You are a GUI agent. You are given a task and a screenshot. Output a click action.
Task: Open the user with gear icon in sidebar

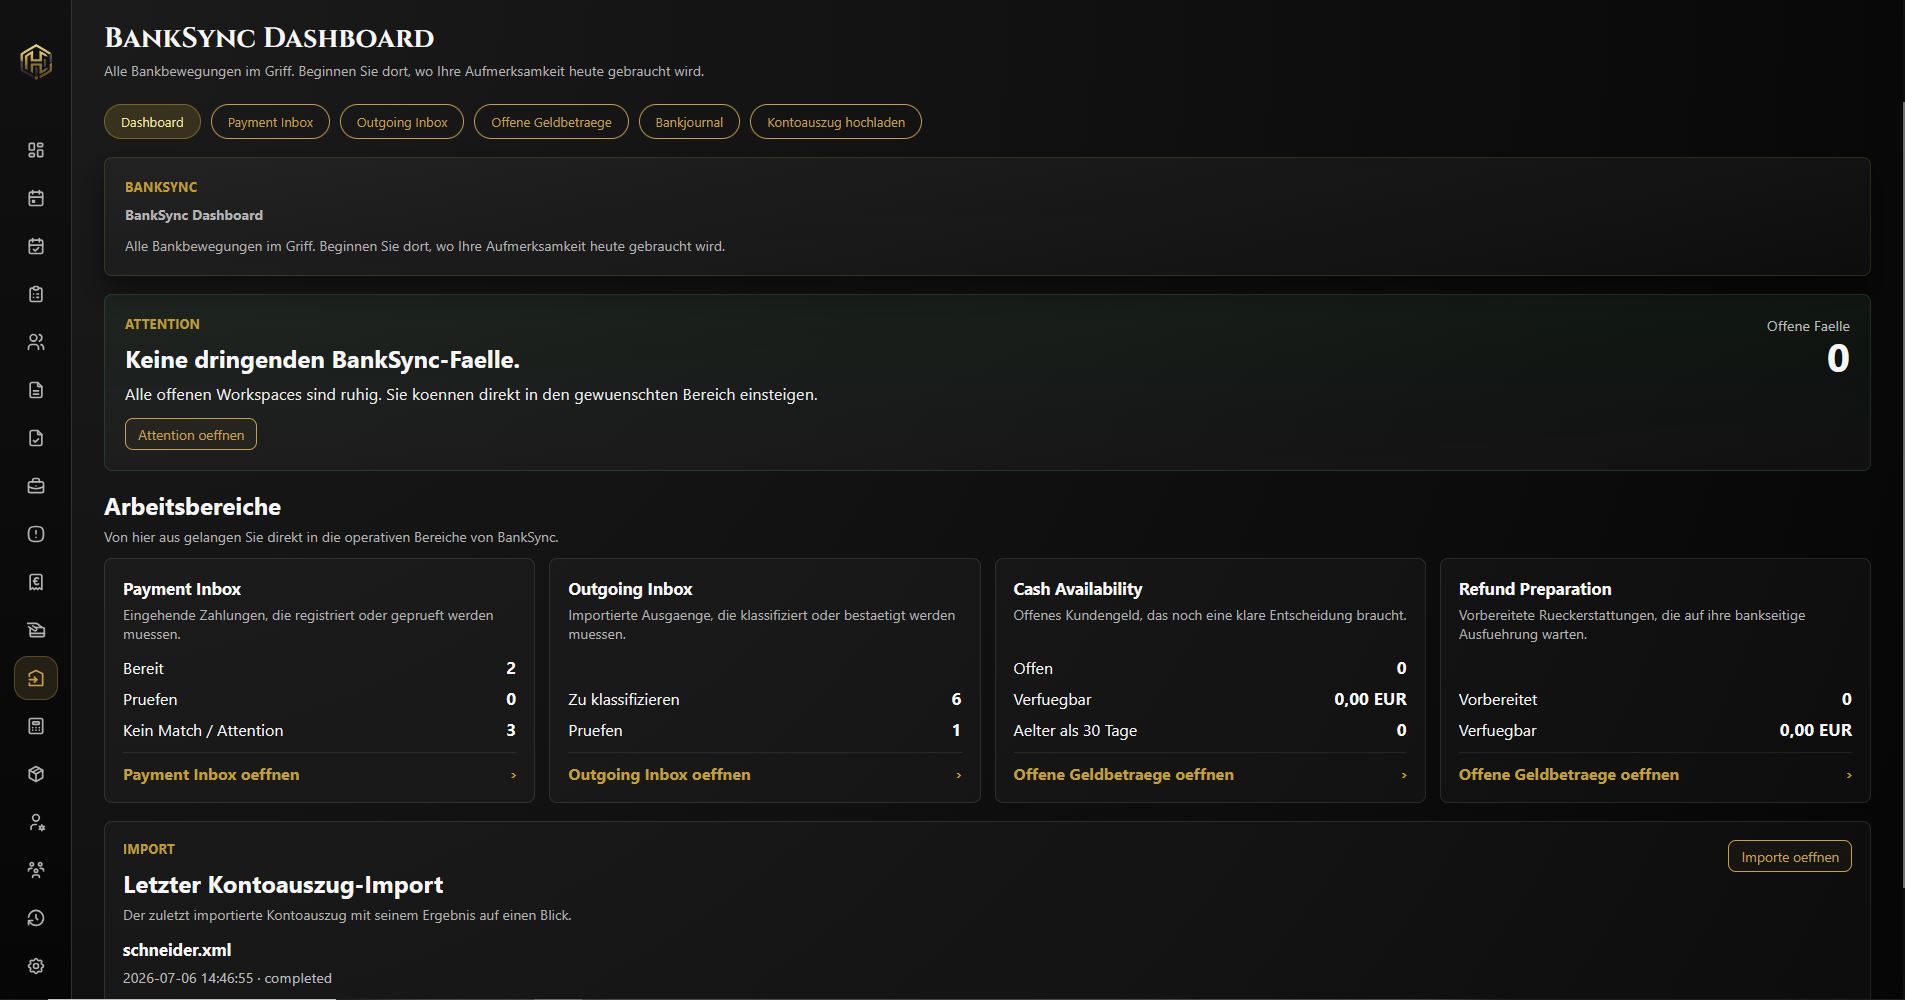36,822
